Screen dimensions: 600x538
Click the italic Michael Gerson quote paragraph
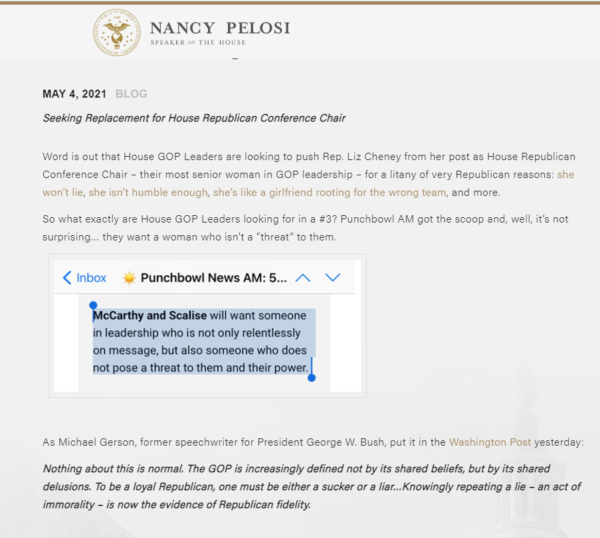click(x=311, y=487)
